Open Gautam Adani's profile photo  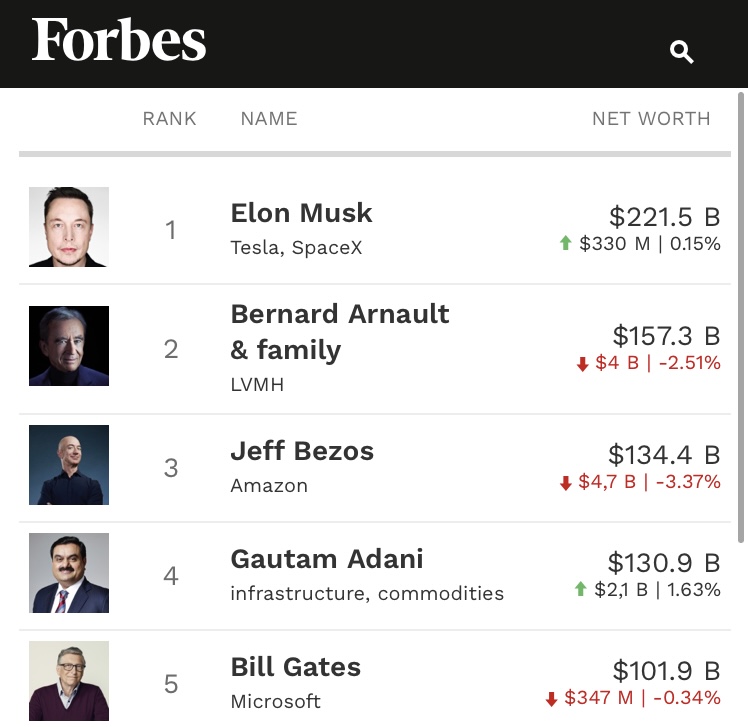[69, 573]
